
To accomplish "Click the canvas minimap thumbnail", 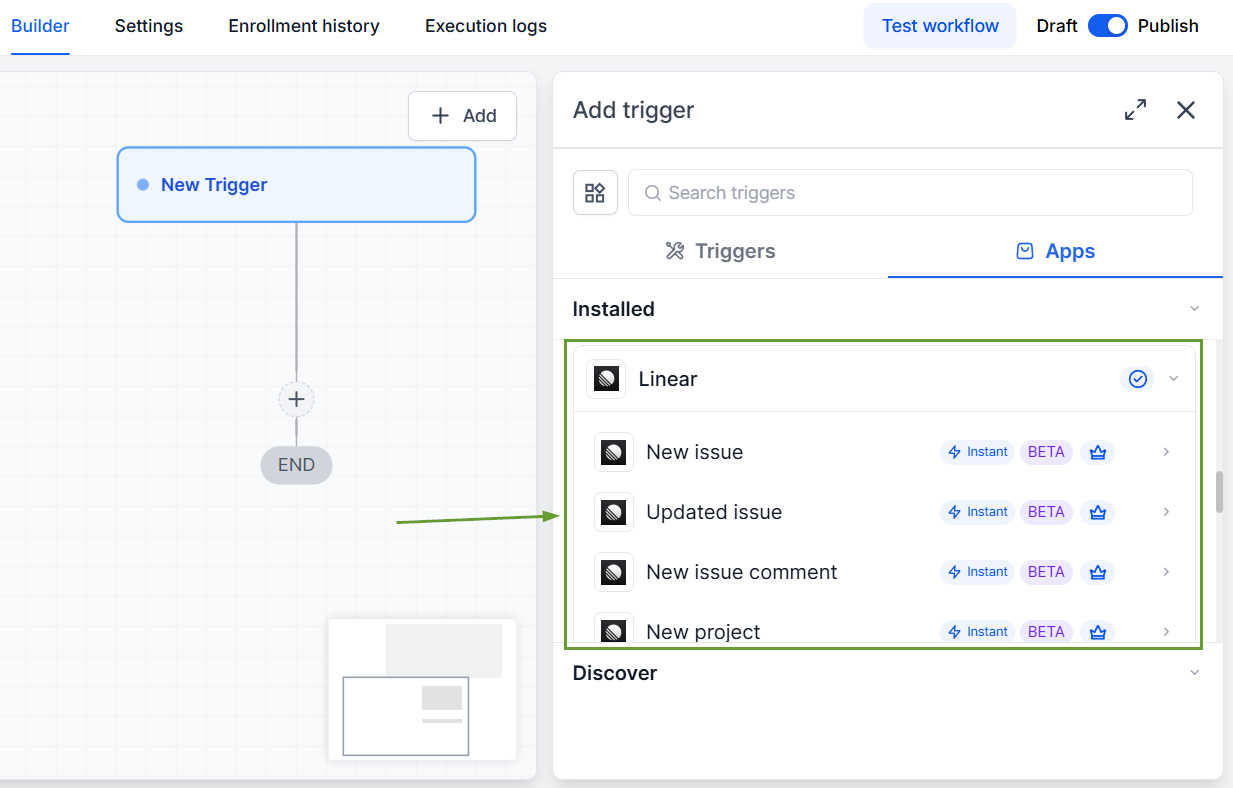I will (422, 689).
